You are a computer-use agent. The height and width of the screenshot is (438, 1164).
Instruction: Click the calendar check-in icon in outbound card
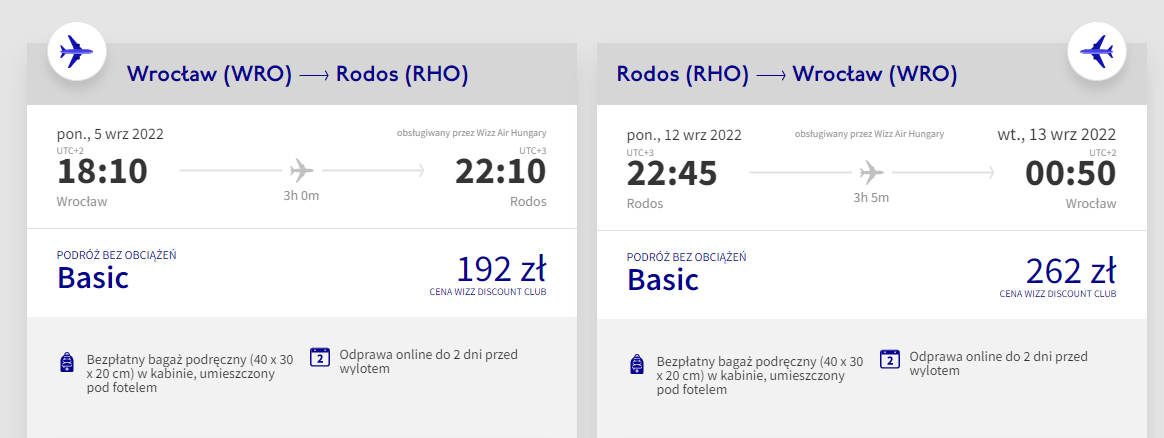coord(320,357)
